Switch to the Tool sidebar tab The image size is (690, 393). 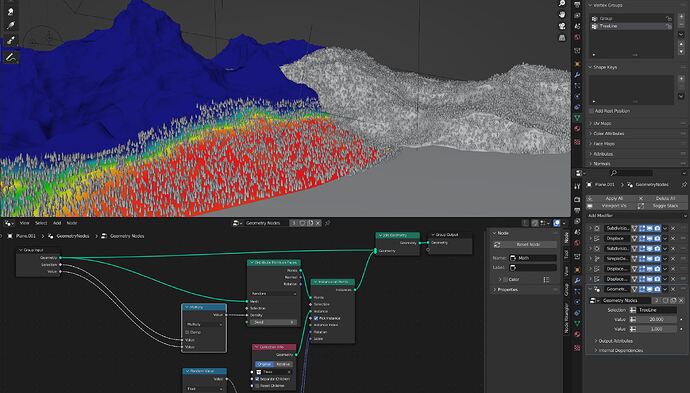pyautogui.click(x=566, y=254)
